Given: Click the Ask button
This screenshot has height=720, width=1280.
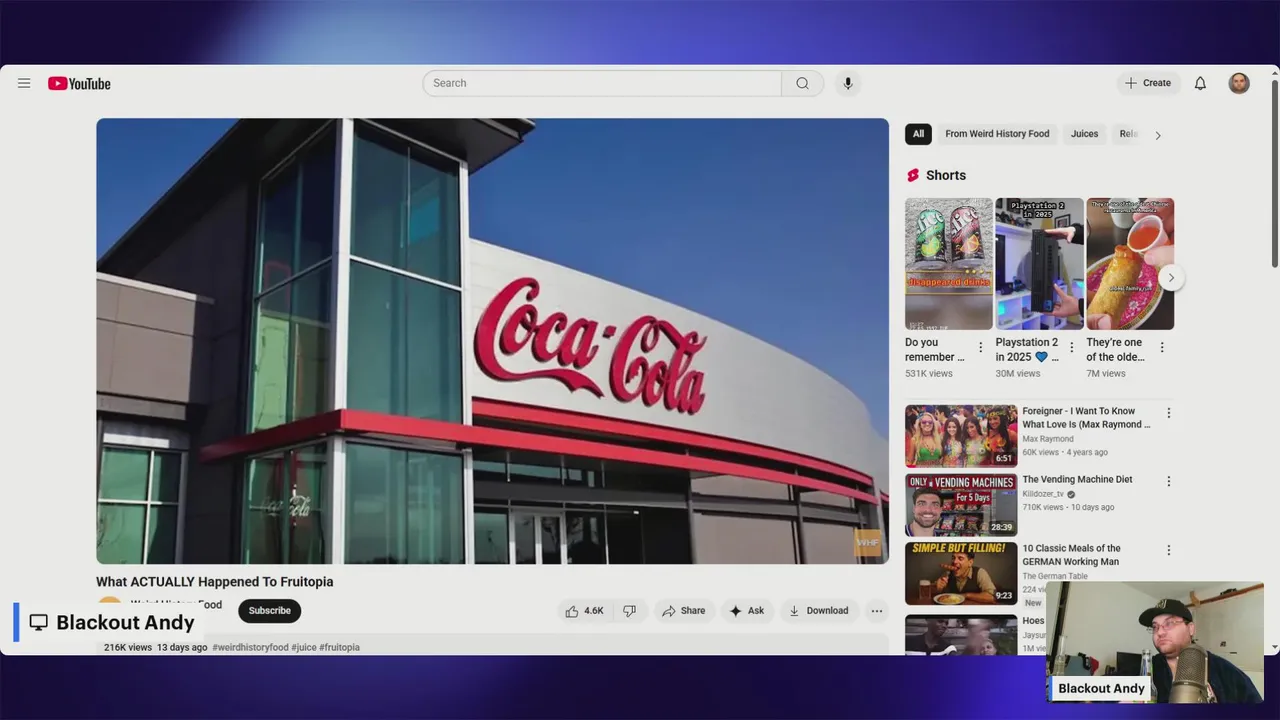Looking at the screenshot, I should click(x=747, y=611).
